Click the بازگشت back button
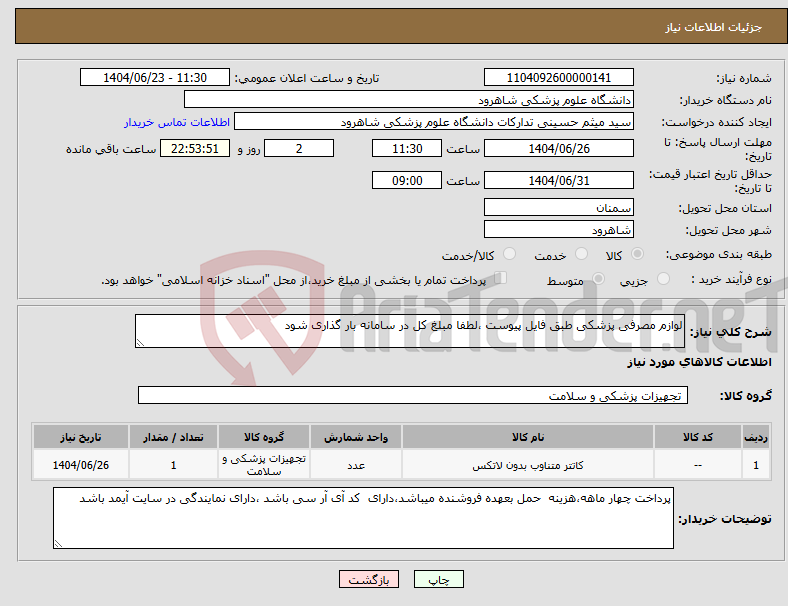 (x=369, y=579)
